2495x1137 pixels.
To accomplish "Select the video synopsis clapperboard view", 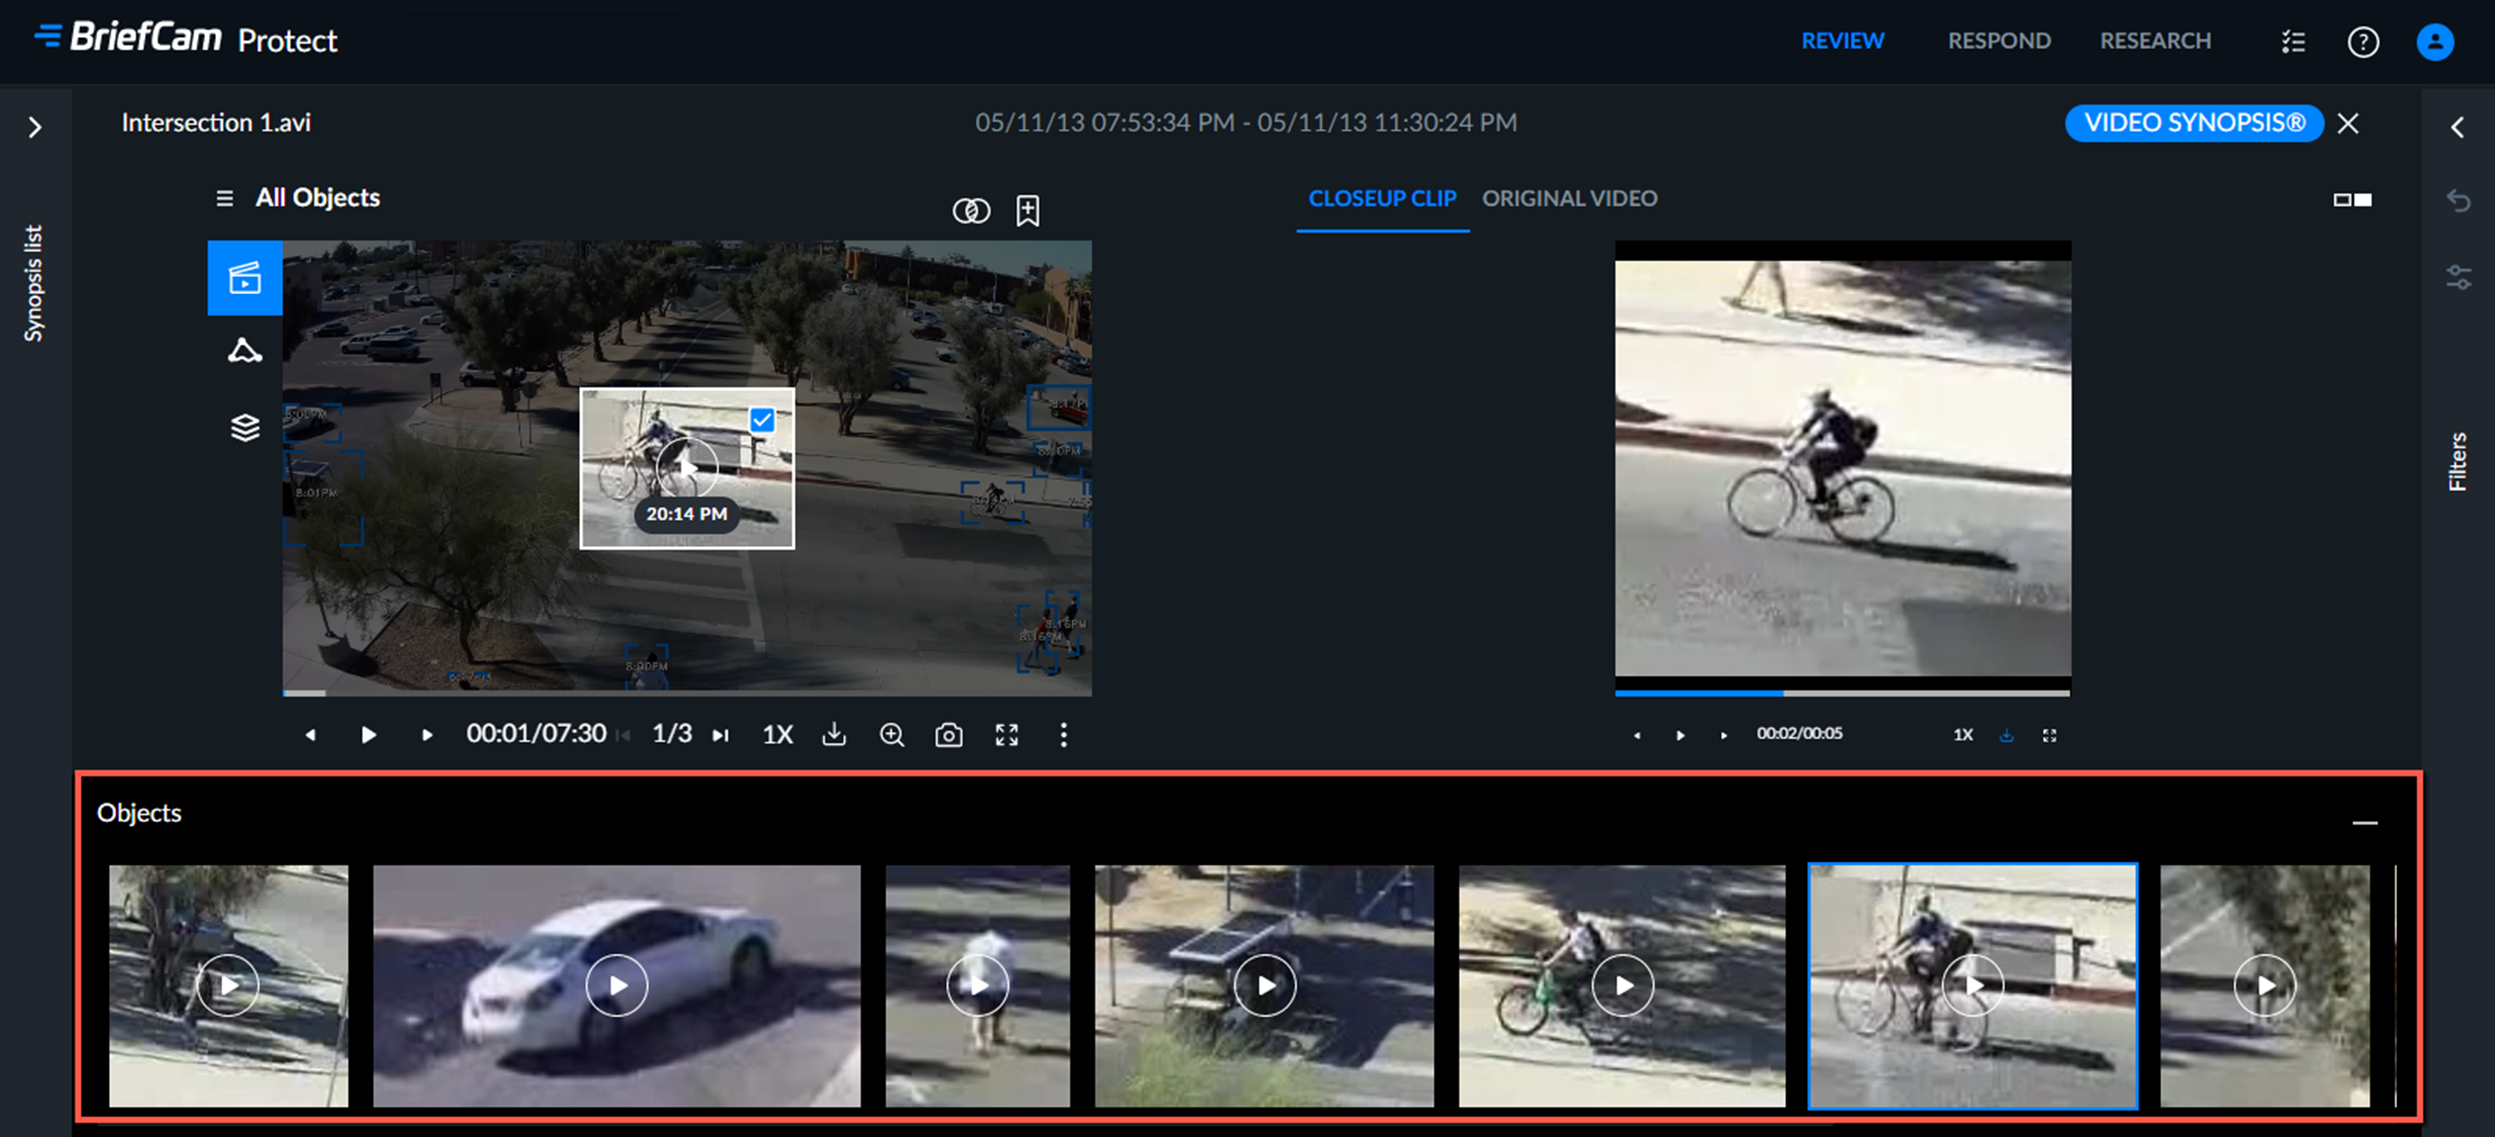I will point(245,278).
